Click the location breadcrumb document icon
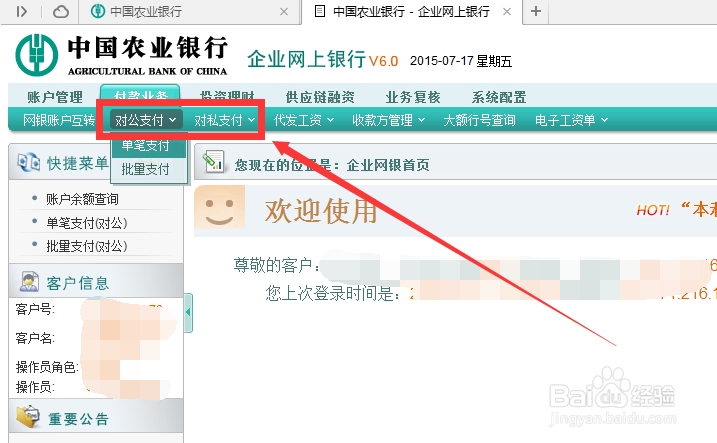This screenshot has height=443, width=717. [x=213, y=161]
